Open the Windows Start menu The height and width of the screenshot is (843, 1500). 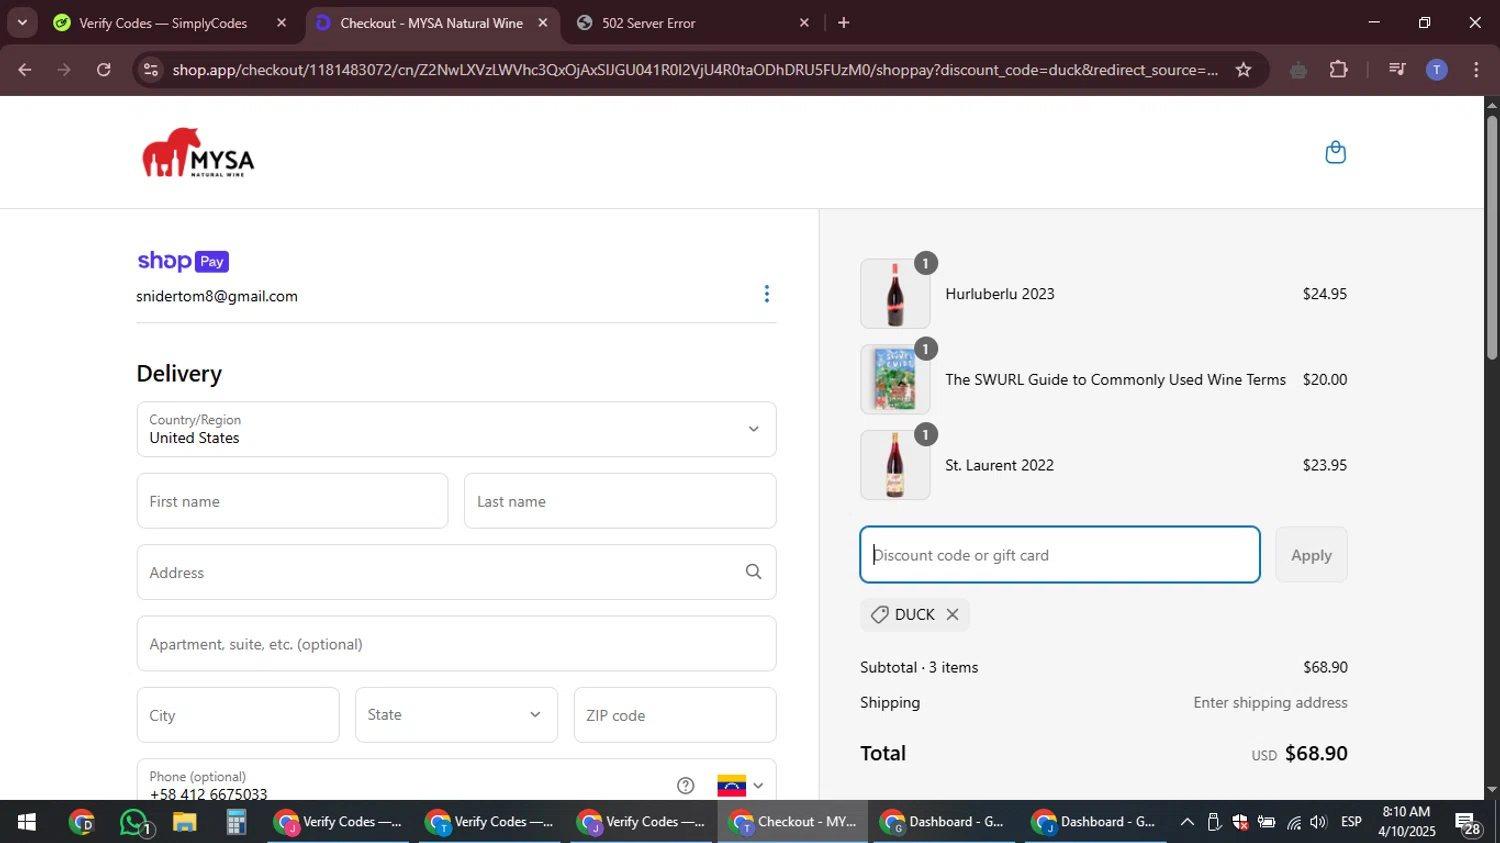(27, 822)
